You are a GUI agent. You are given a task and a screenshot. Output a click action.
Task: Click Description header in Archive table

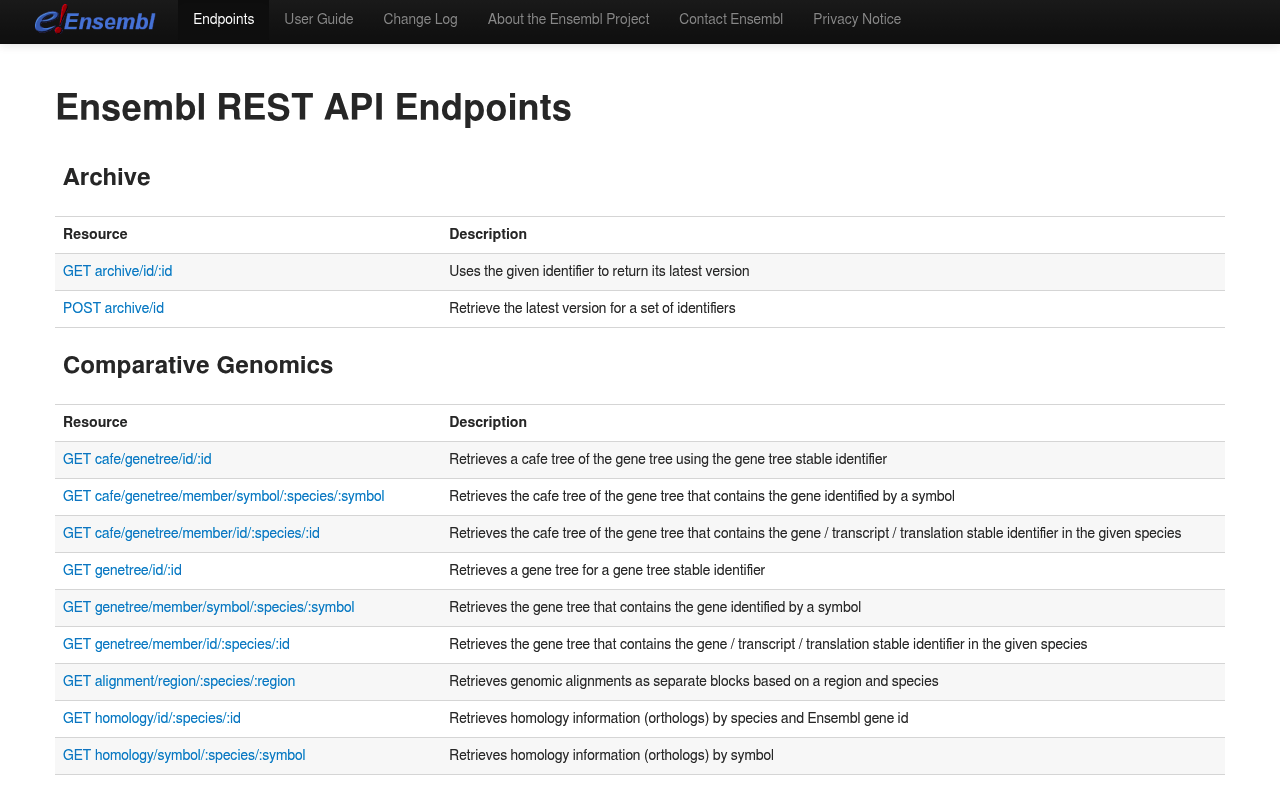click(x=488, y=234)
